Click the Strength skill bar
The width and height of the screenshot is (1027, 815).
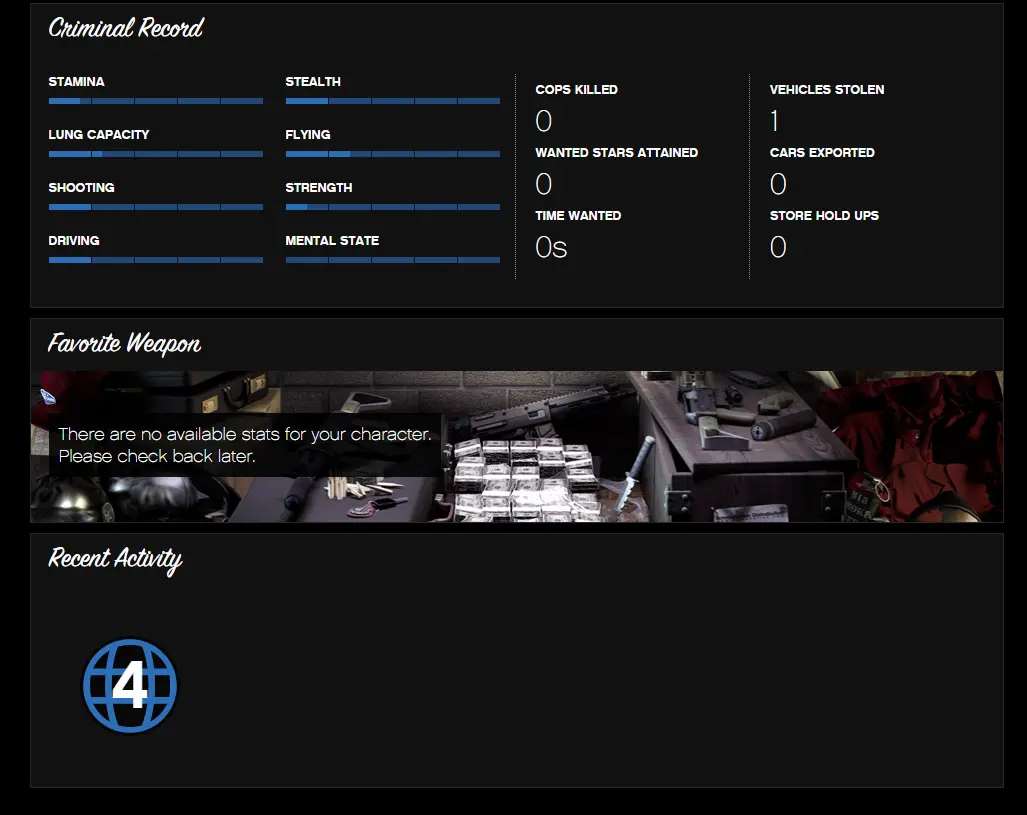(393, 207)
